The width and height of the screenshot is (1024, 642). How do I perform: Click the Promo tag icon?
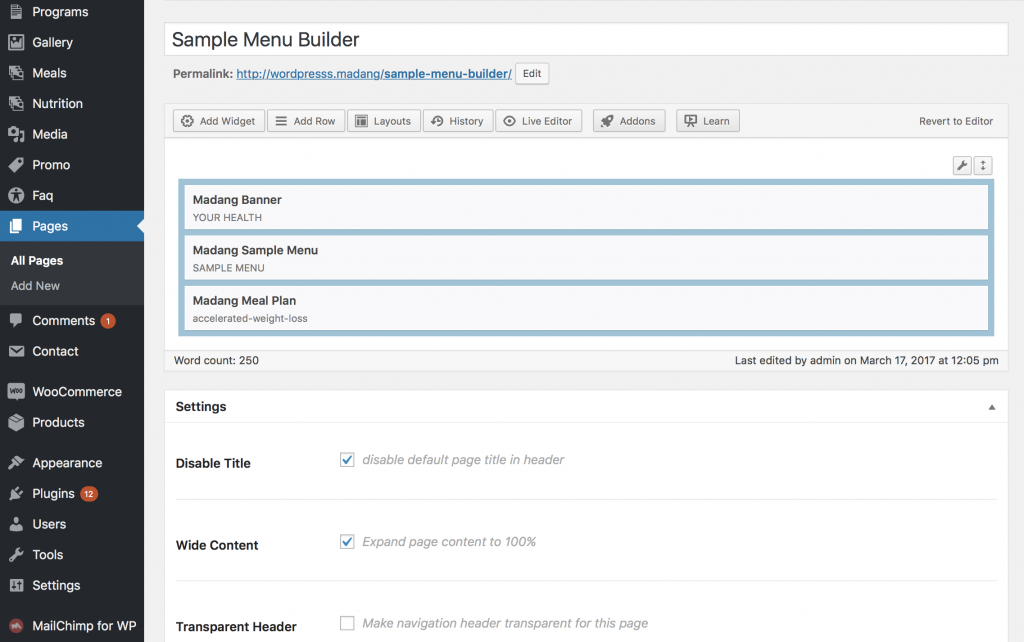click(x=16, y=165)
